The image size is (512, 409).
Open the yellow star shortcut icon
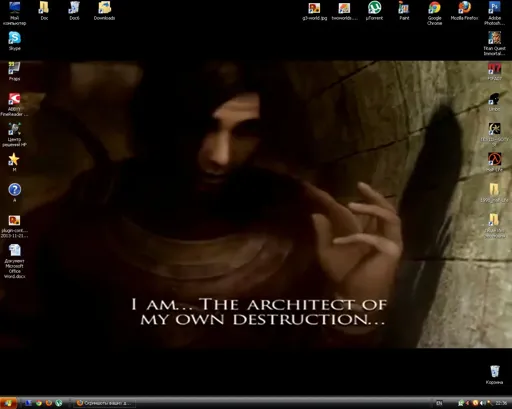coord(14,162)
